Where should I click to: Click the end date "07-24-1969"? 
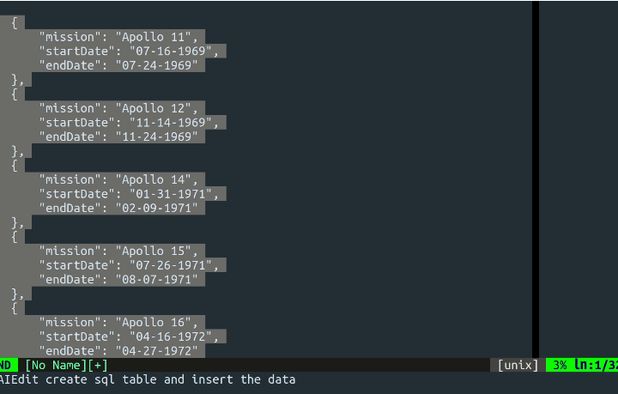[156, 65]
